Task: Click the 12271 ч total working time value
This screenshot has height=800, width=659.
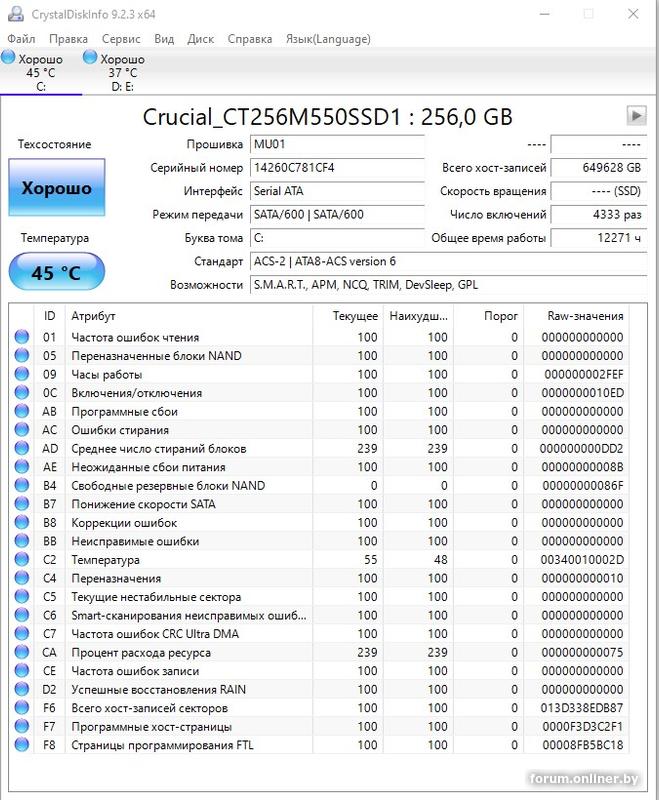Action: click(x=599, y=238)
